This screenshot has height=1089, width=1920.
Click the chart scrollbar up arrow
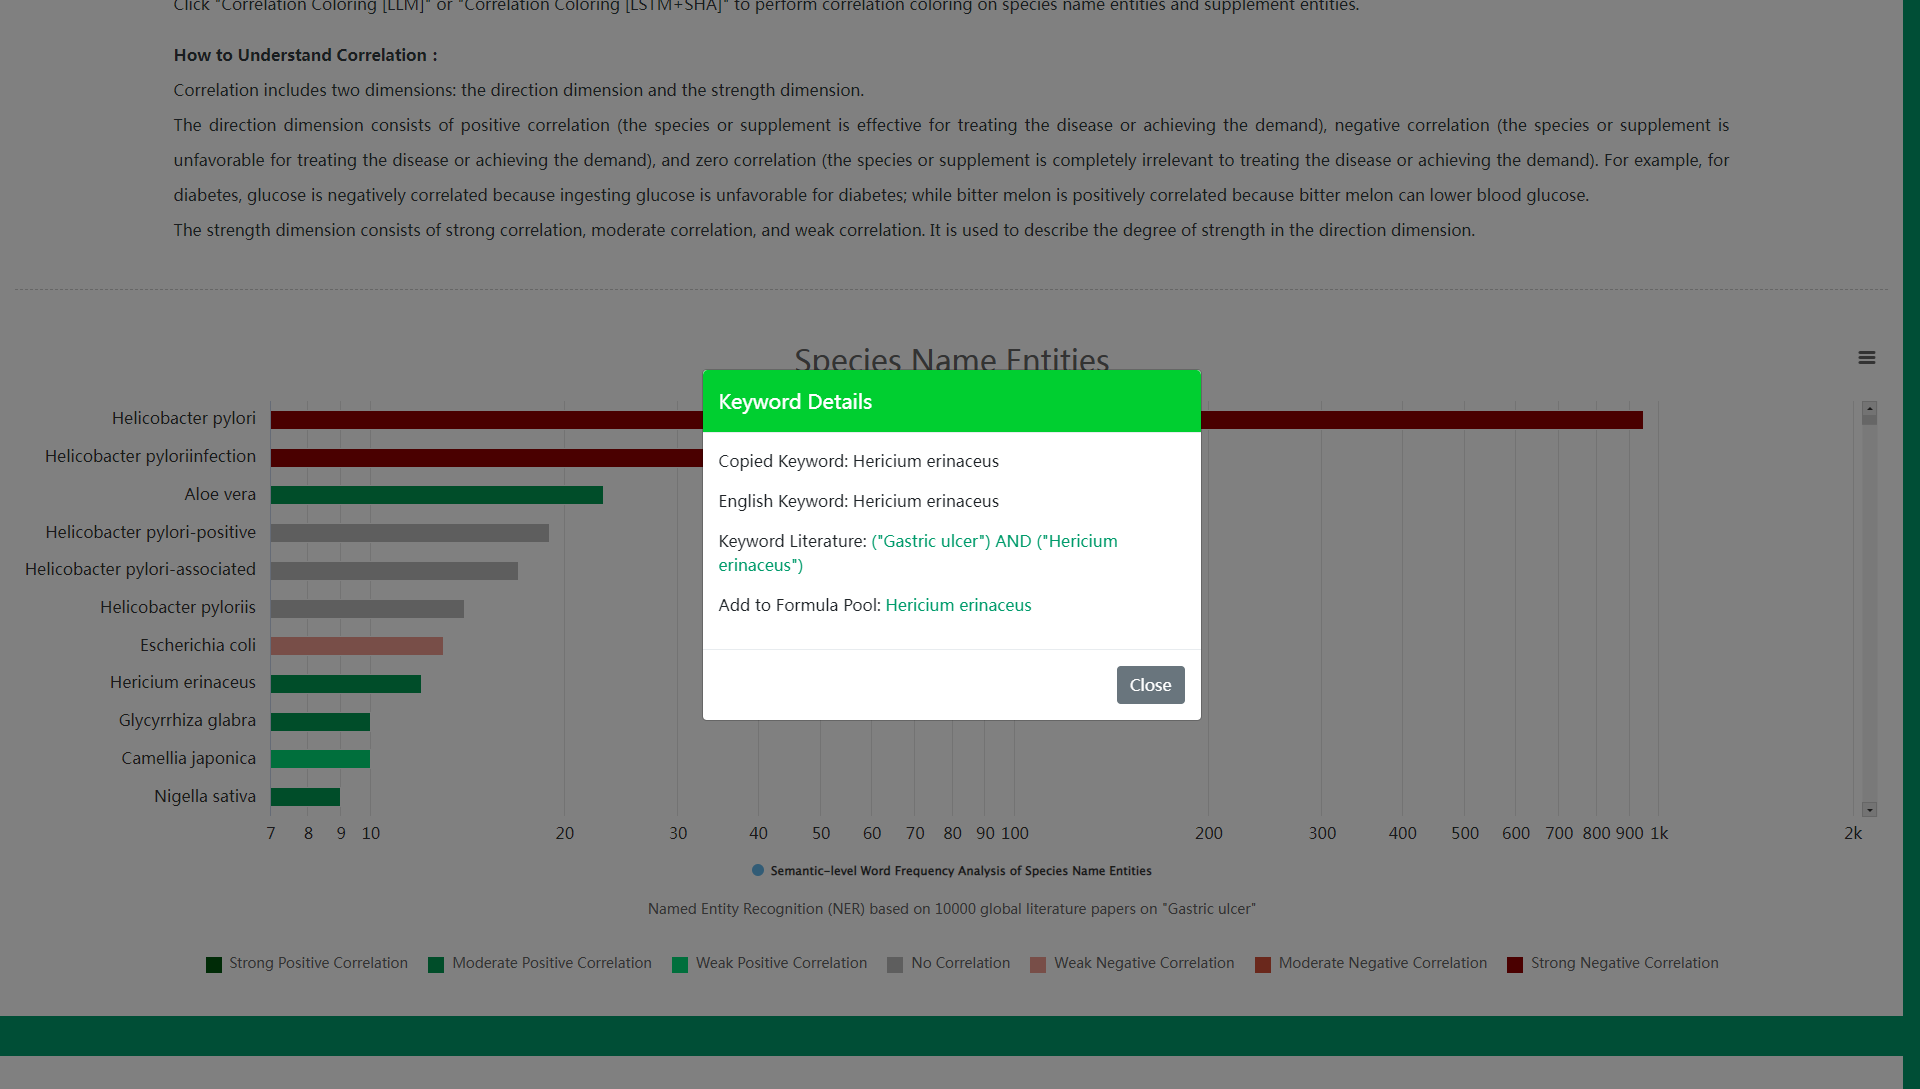(1869, 409)
